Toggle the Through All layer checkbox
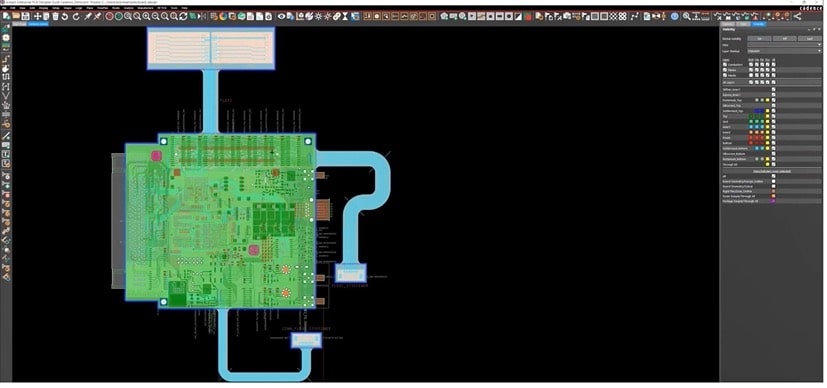827x388 pixels. (774, 164)
